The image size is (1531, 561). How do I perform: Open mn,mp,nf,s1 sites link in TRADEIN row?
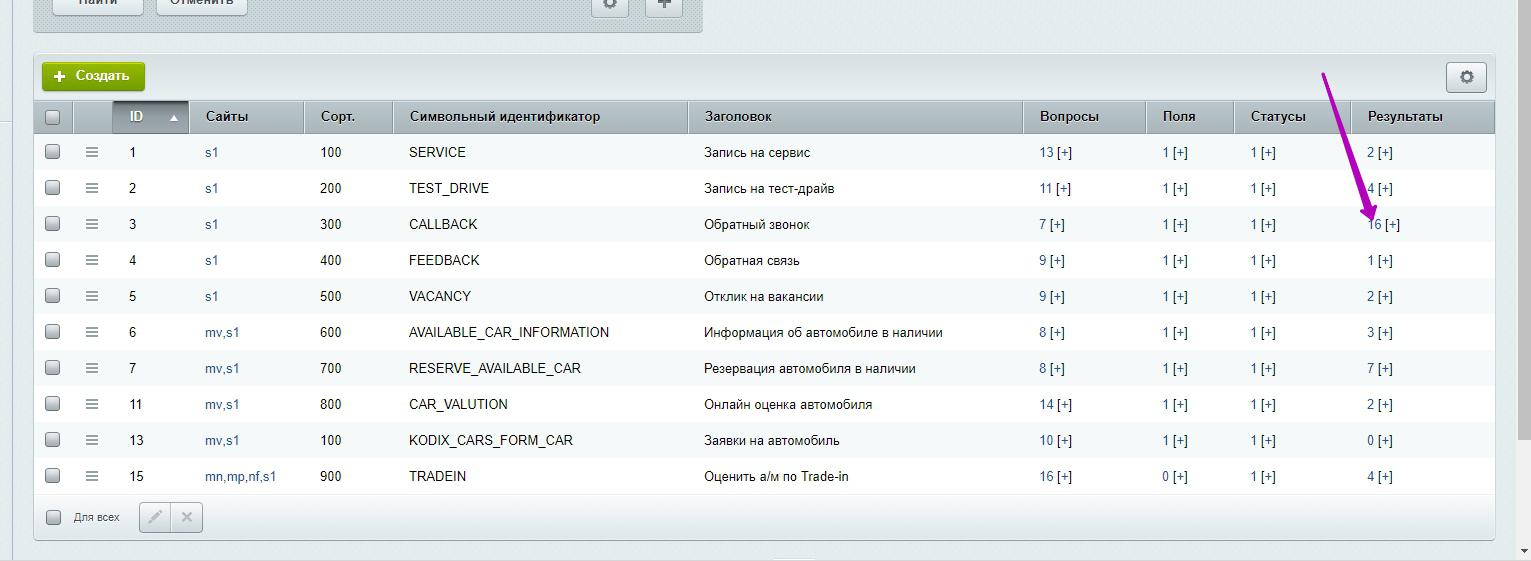(x=240, y=477)
